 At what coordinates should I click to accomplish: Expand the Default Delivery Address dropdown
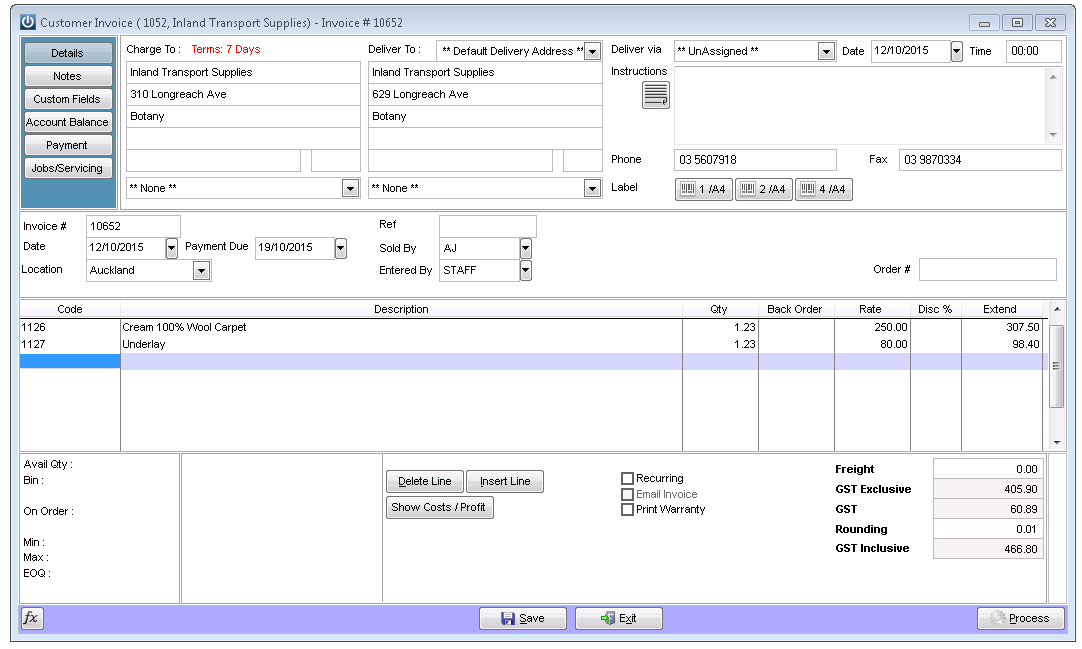(x=593, y=51)
